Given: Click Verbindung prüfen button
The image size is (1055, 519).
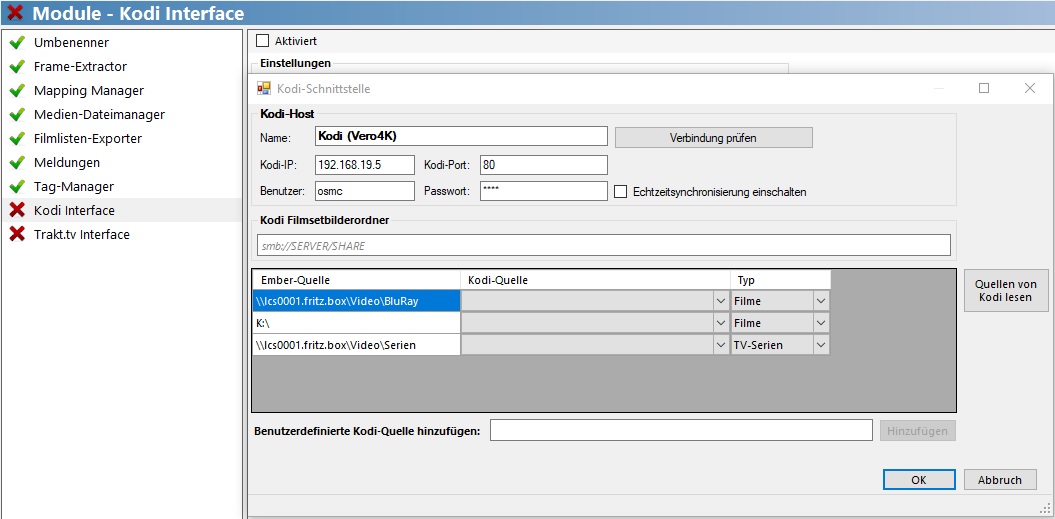Looking at the screenshot, I should click(x=713, y=137).
